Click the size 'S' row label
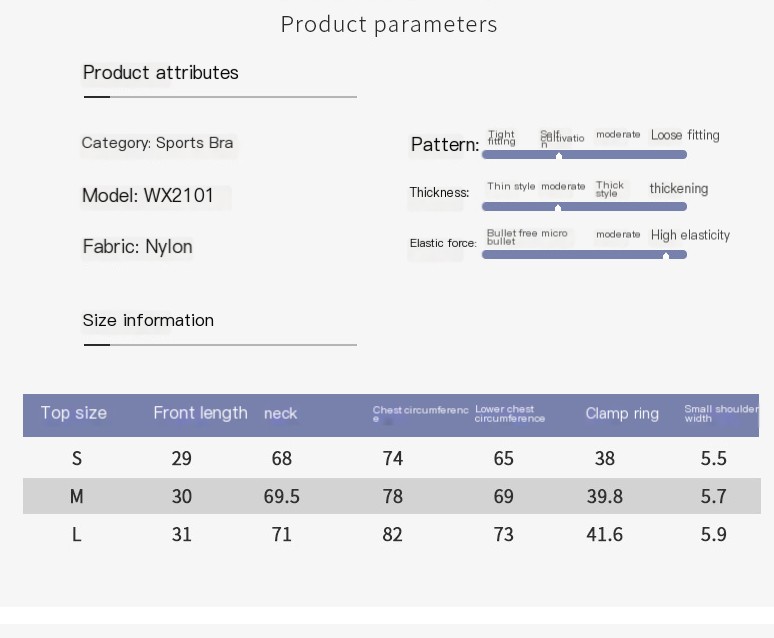Viewport: 774px width, 638px height. [77, 459]
